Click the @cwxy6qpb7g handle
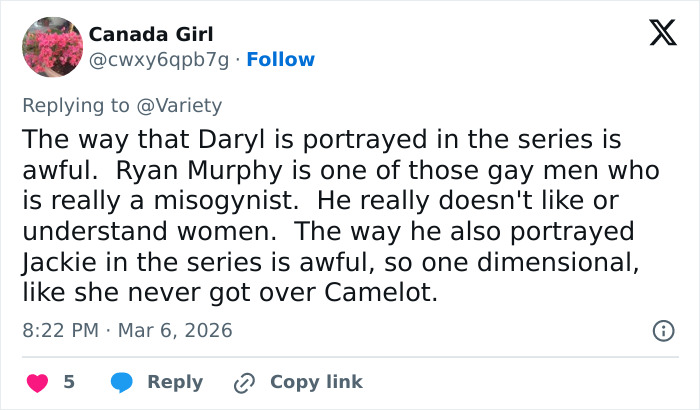Screen dimensions: 700x410 tap(161, 60)
